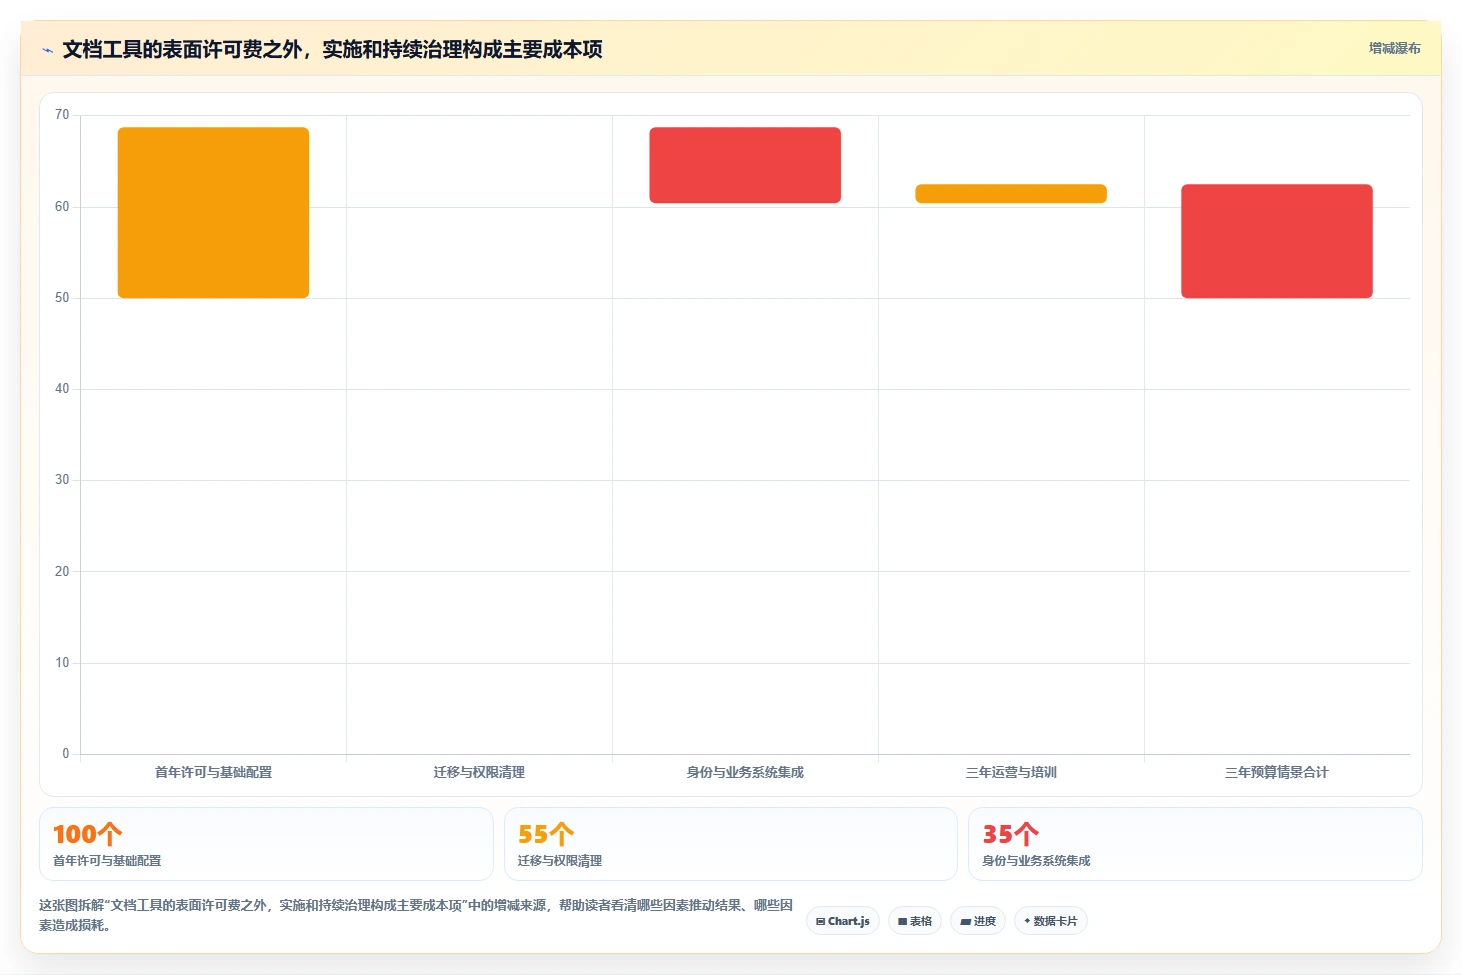Click the x-axis label 迁移与权限清理
1462x975 pixels.
coord(479,772)
